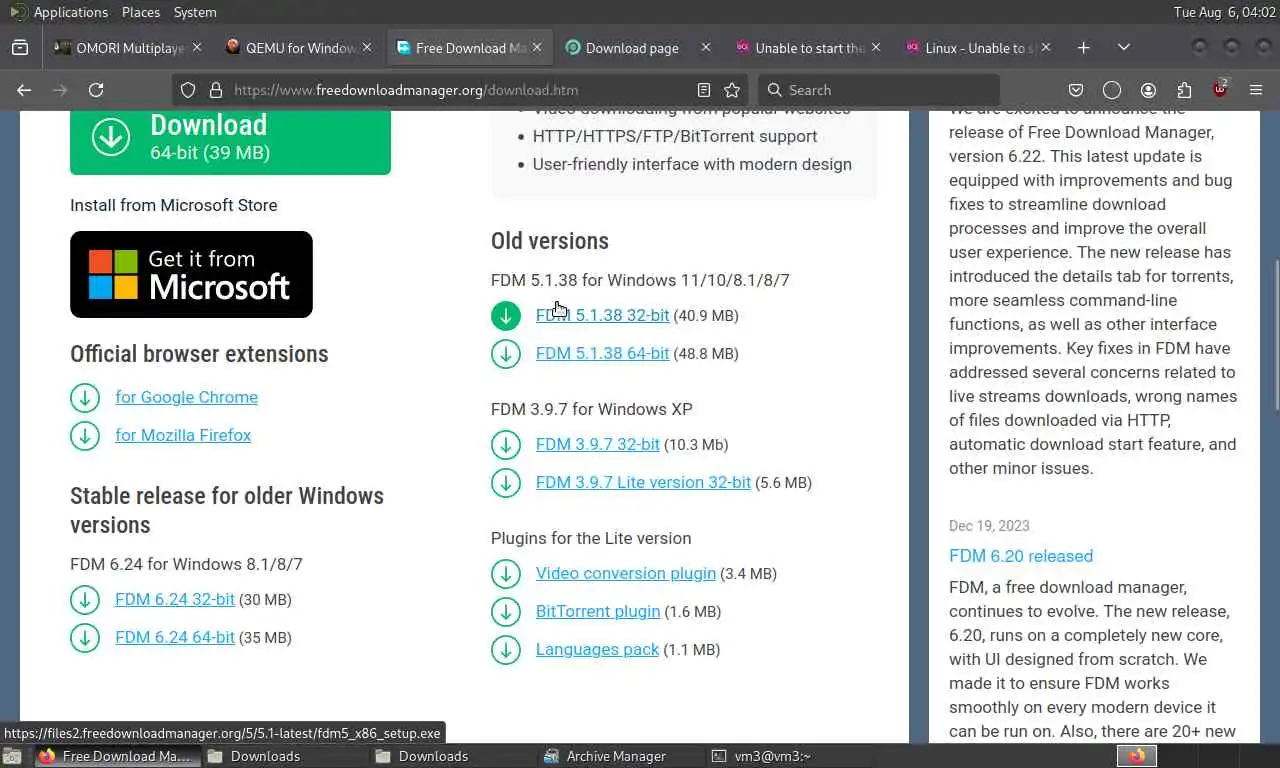
Task: Open the FDM 5.1.38 32-bit link
Action: (x=602, y=315)
